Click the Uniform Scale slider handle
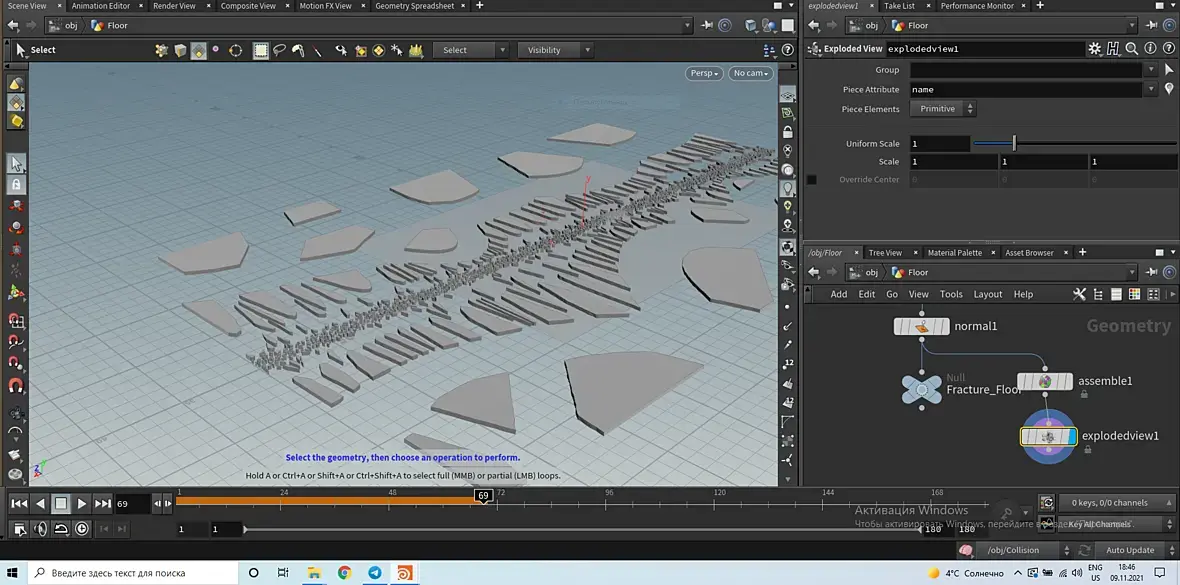The image size is (1180, 585). tap(1014, 143)
